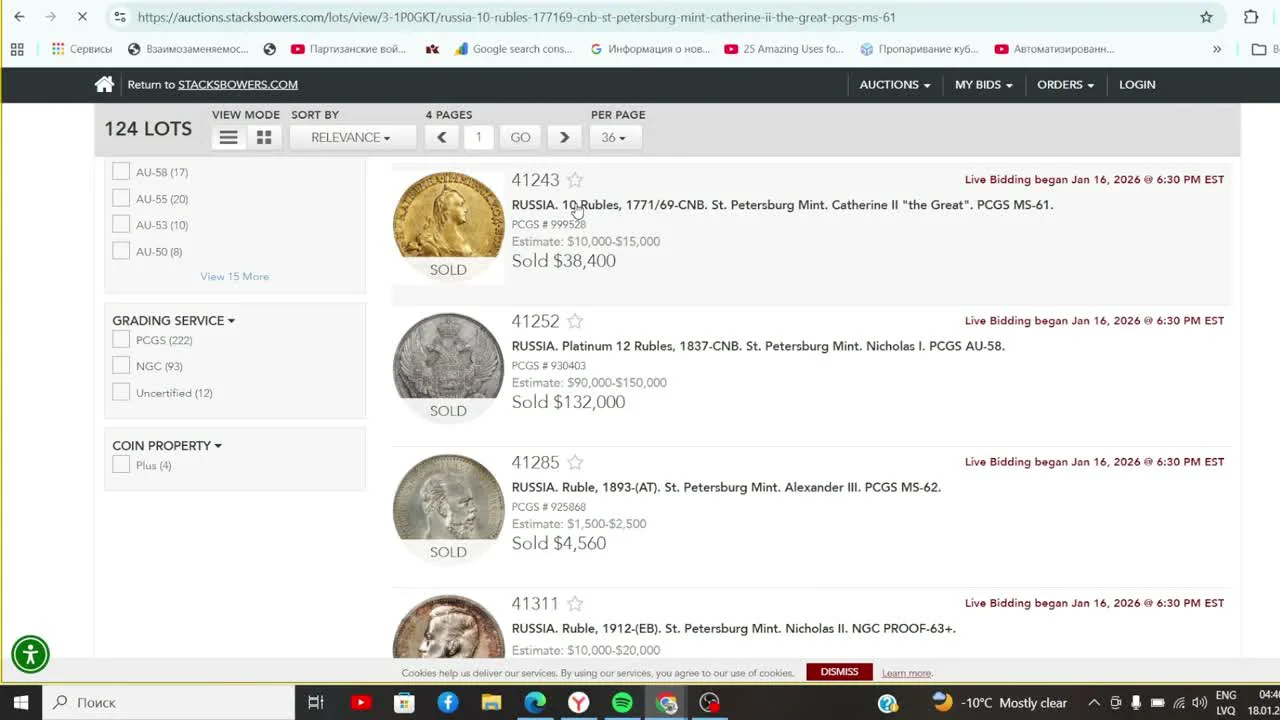Switch to grid view mode

tap(264, 138)
